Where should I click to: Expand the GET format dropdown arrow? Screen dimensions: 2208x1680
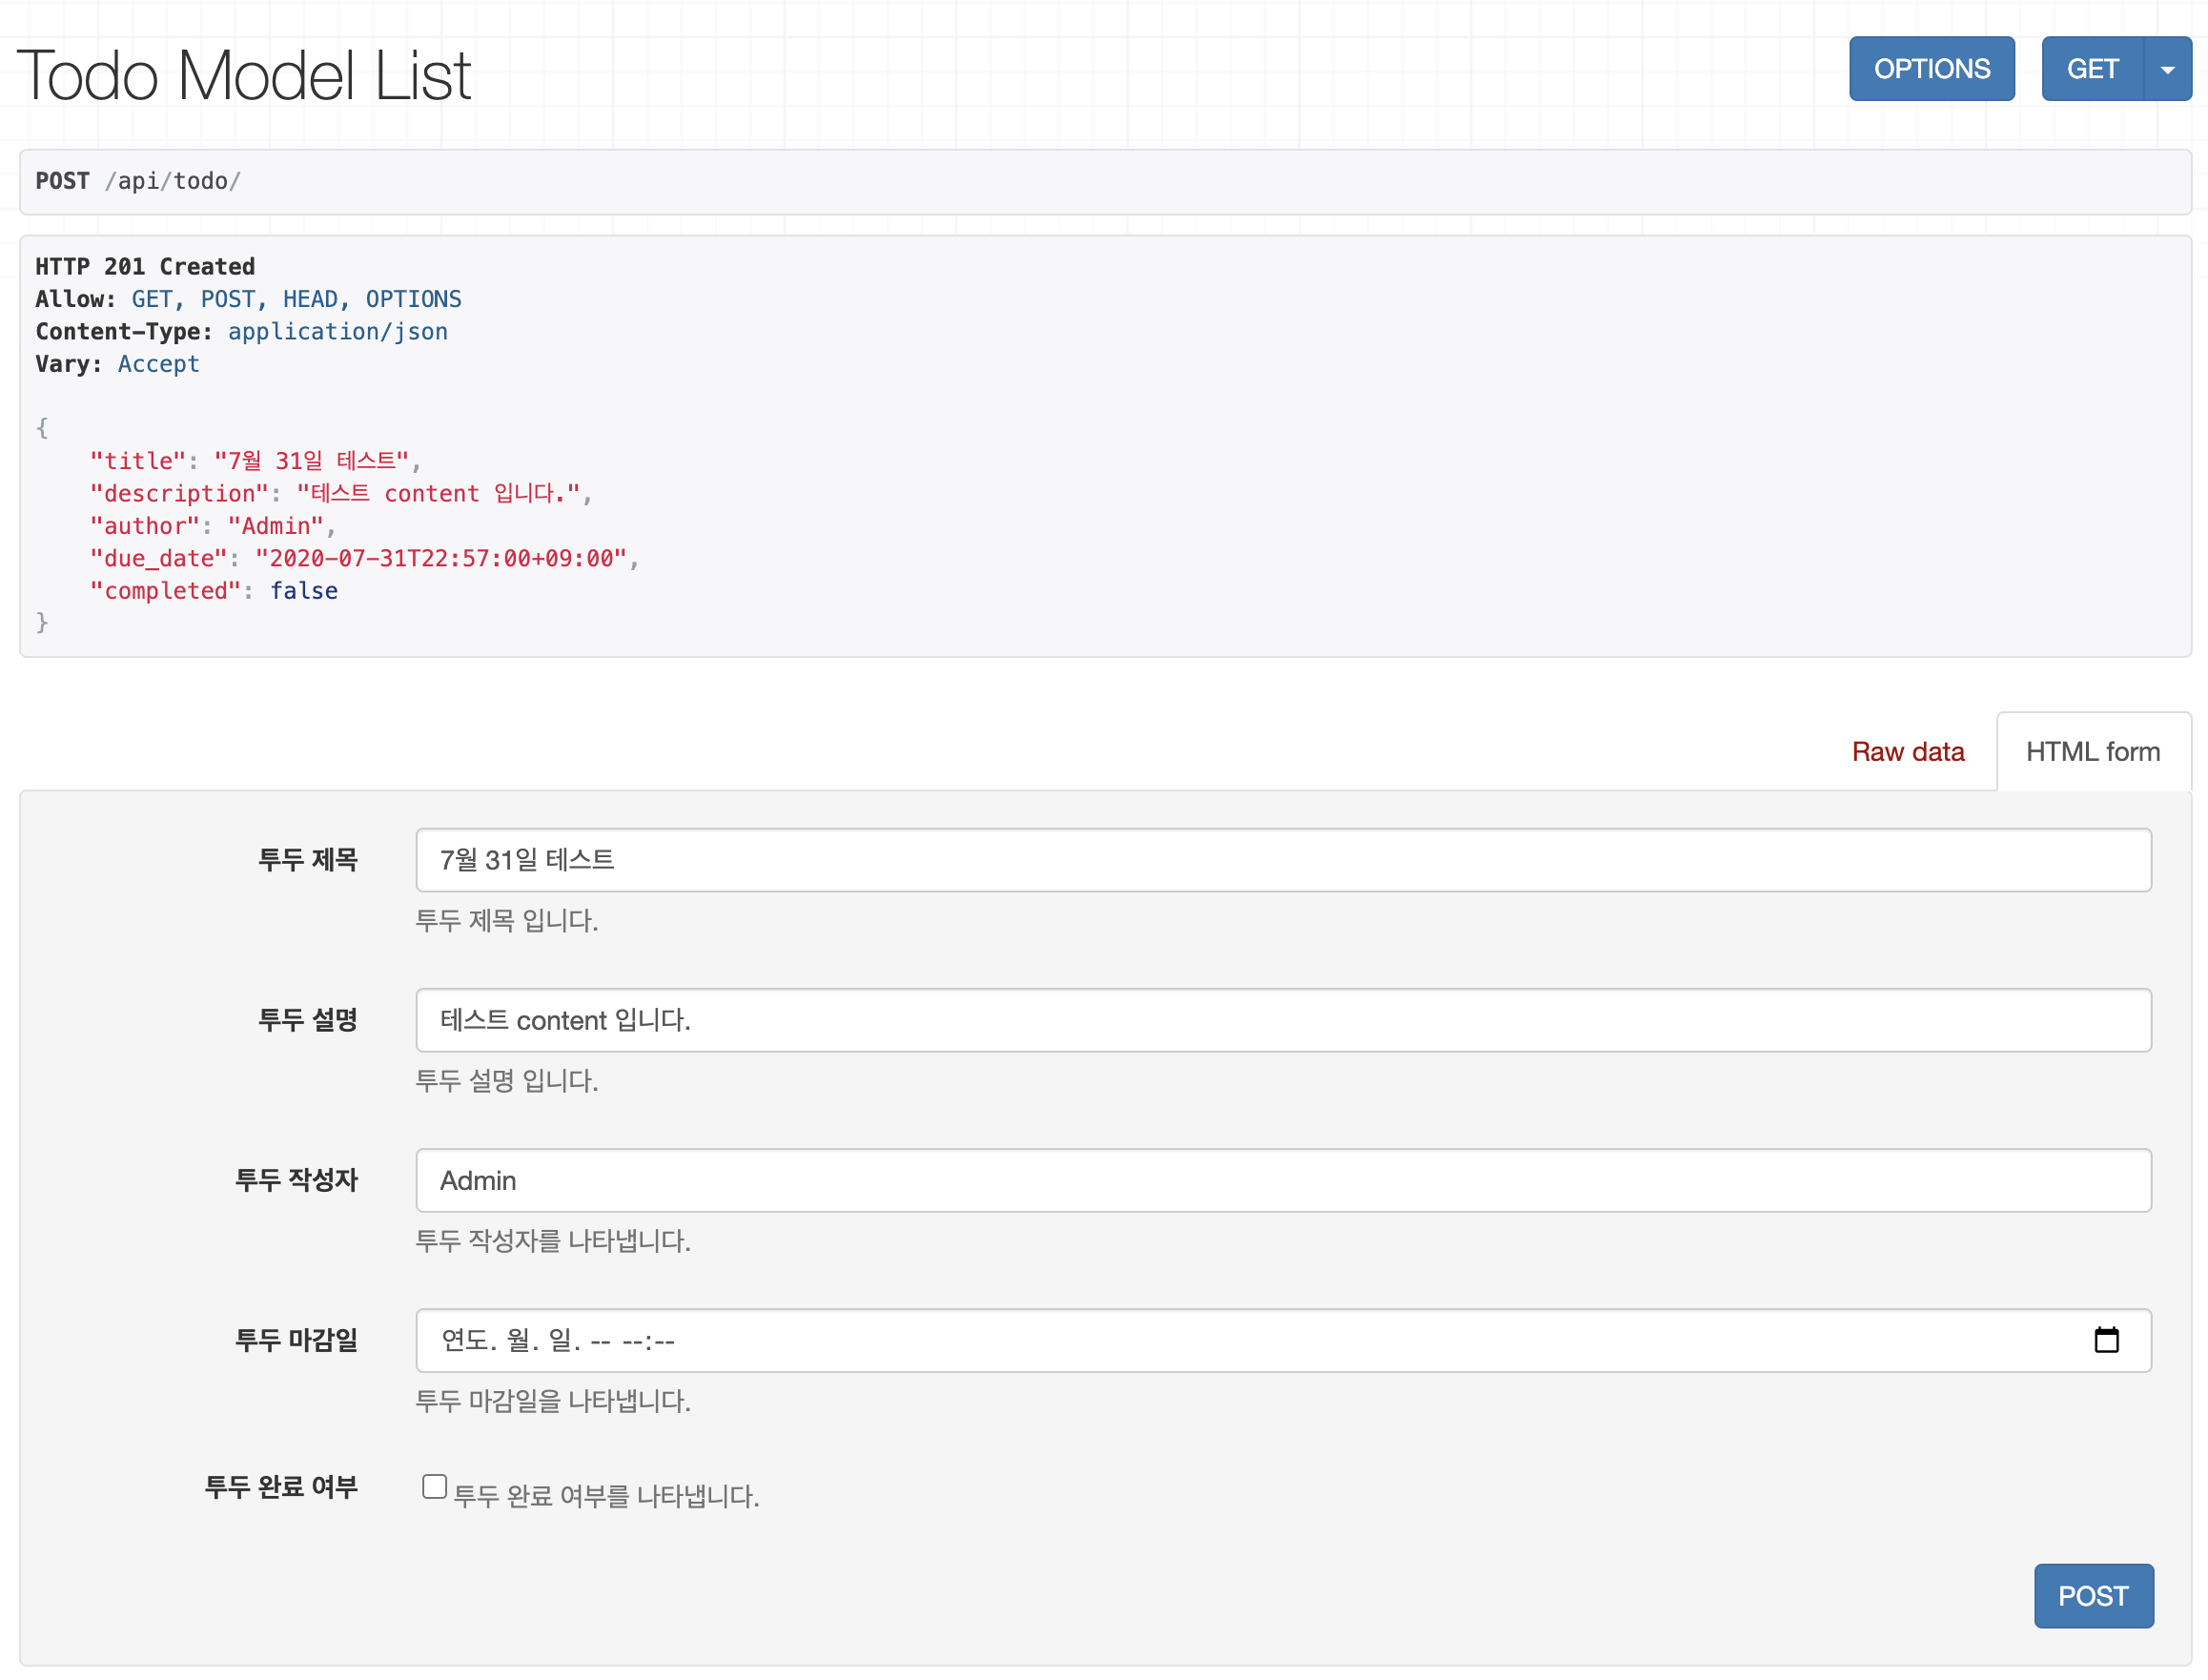(2167, 69)
